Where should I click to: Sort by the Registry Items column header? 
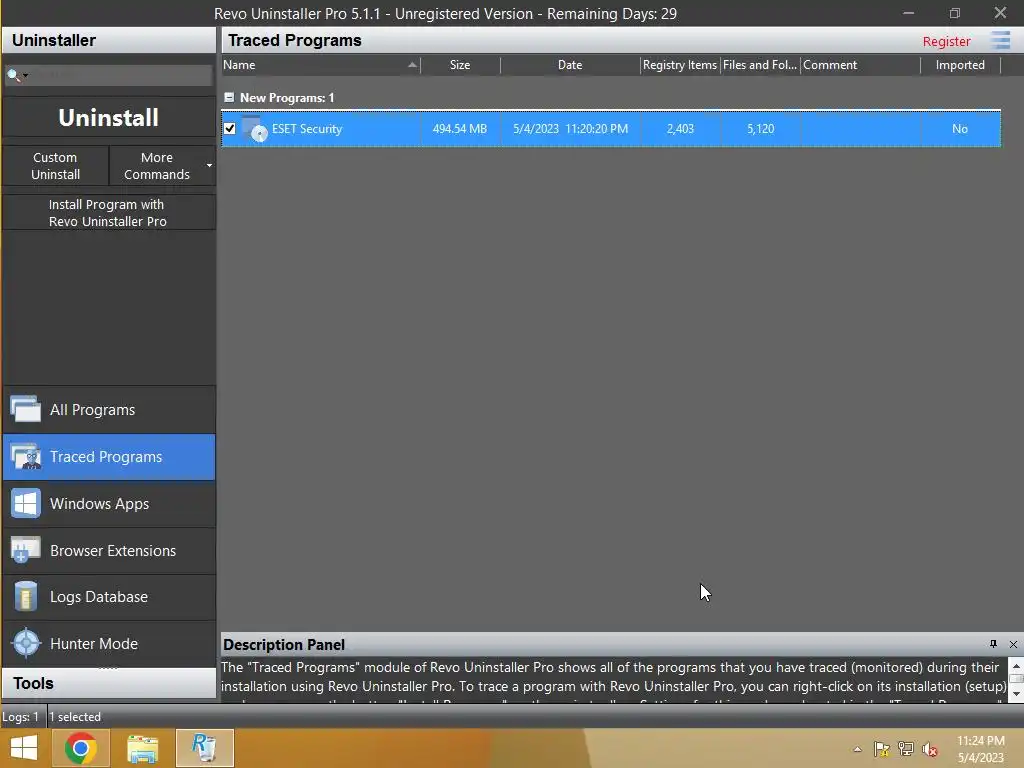[x=680, y=65]
